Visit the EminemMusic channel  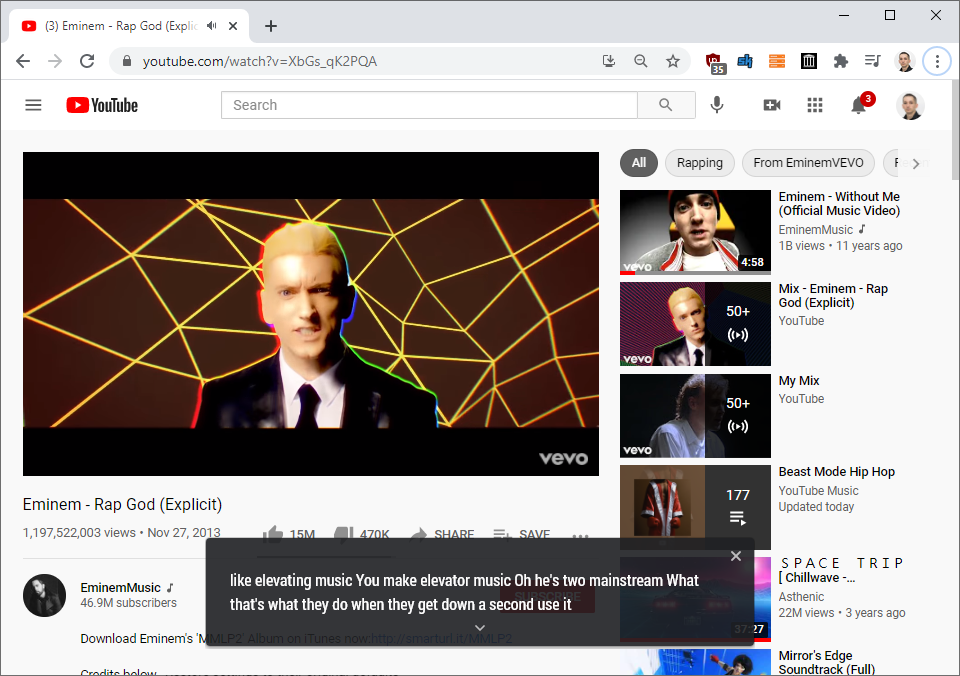120,588
